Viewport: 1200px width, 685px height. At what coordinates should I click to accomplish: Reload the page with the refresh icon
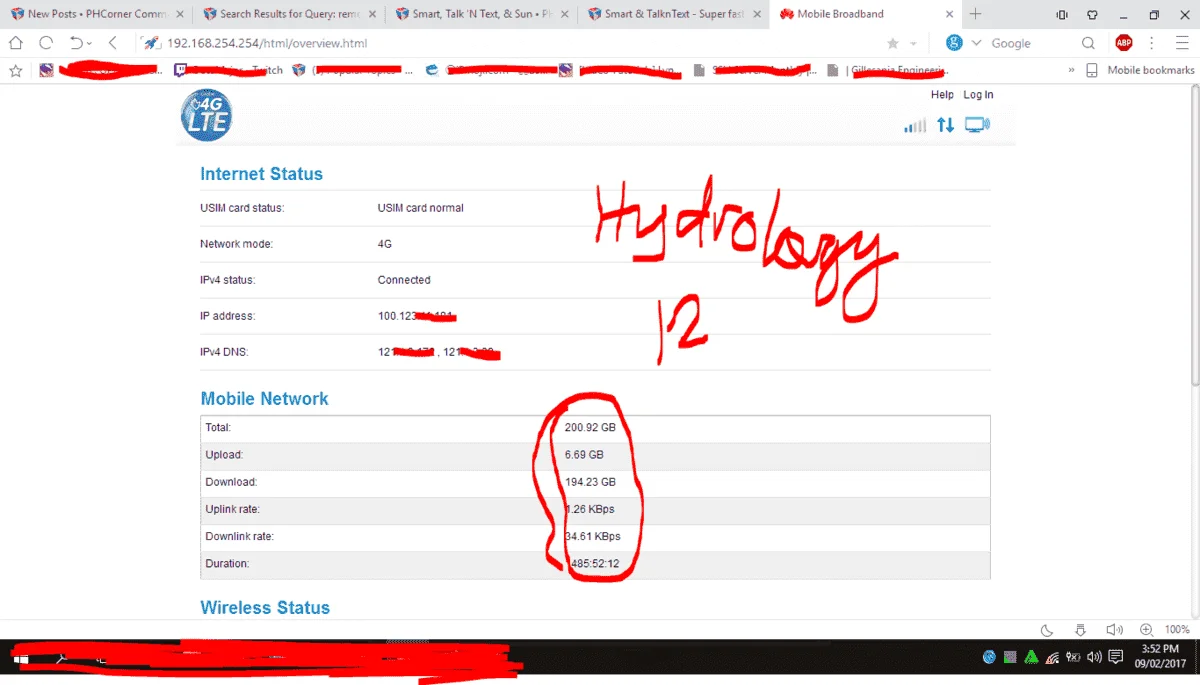coord(45,43)
